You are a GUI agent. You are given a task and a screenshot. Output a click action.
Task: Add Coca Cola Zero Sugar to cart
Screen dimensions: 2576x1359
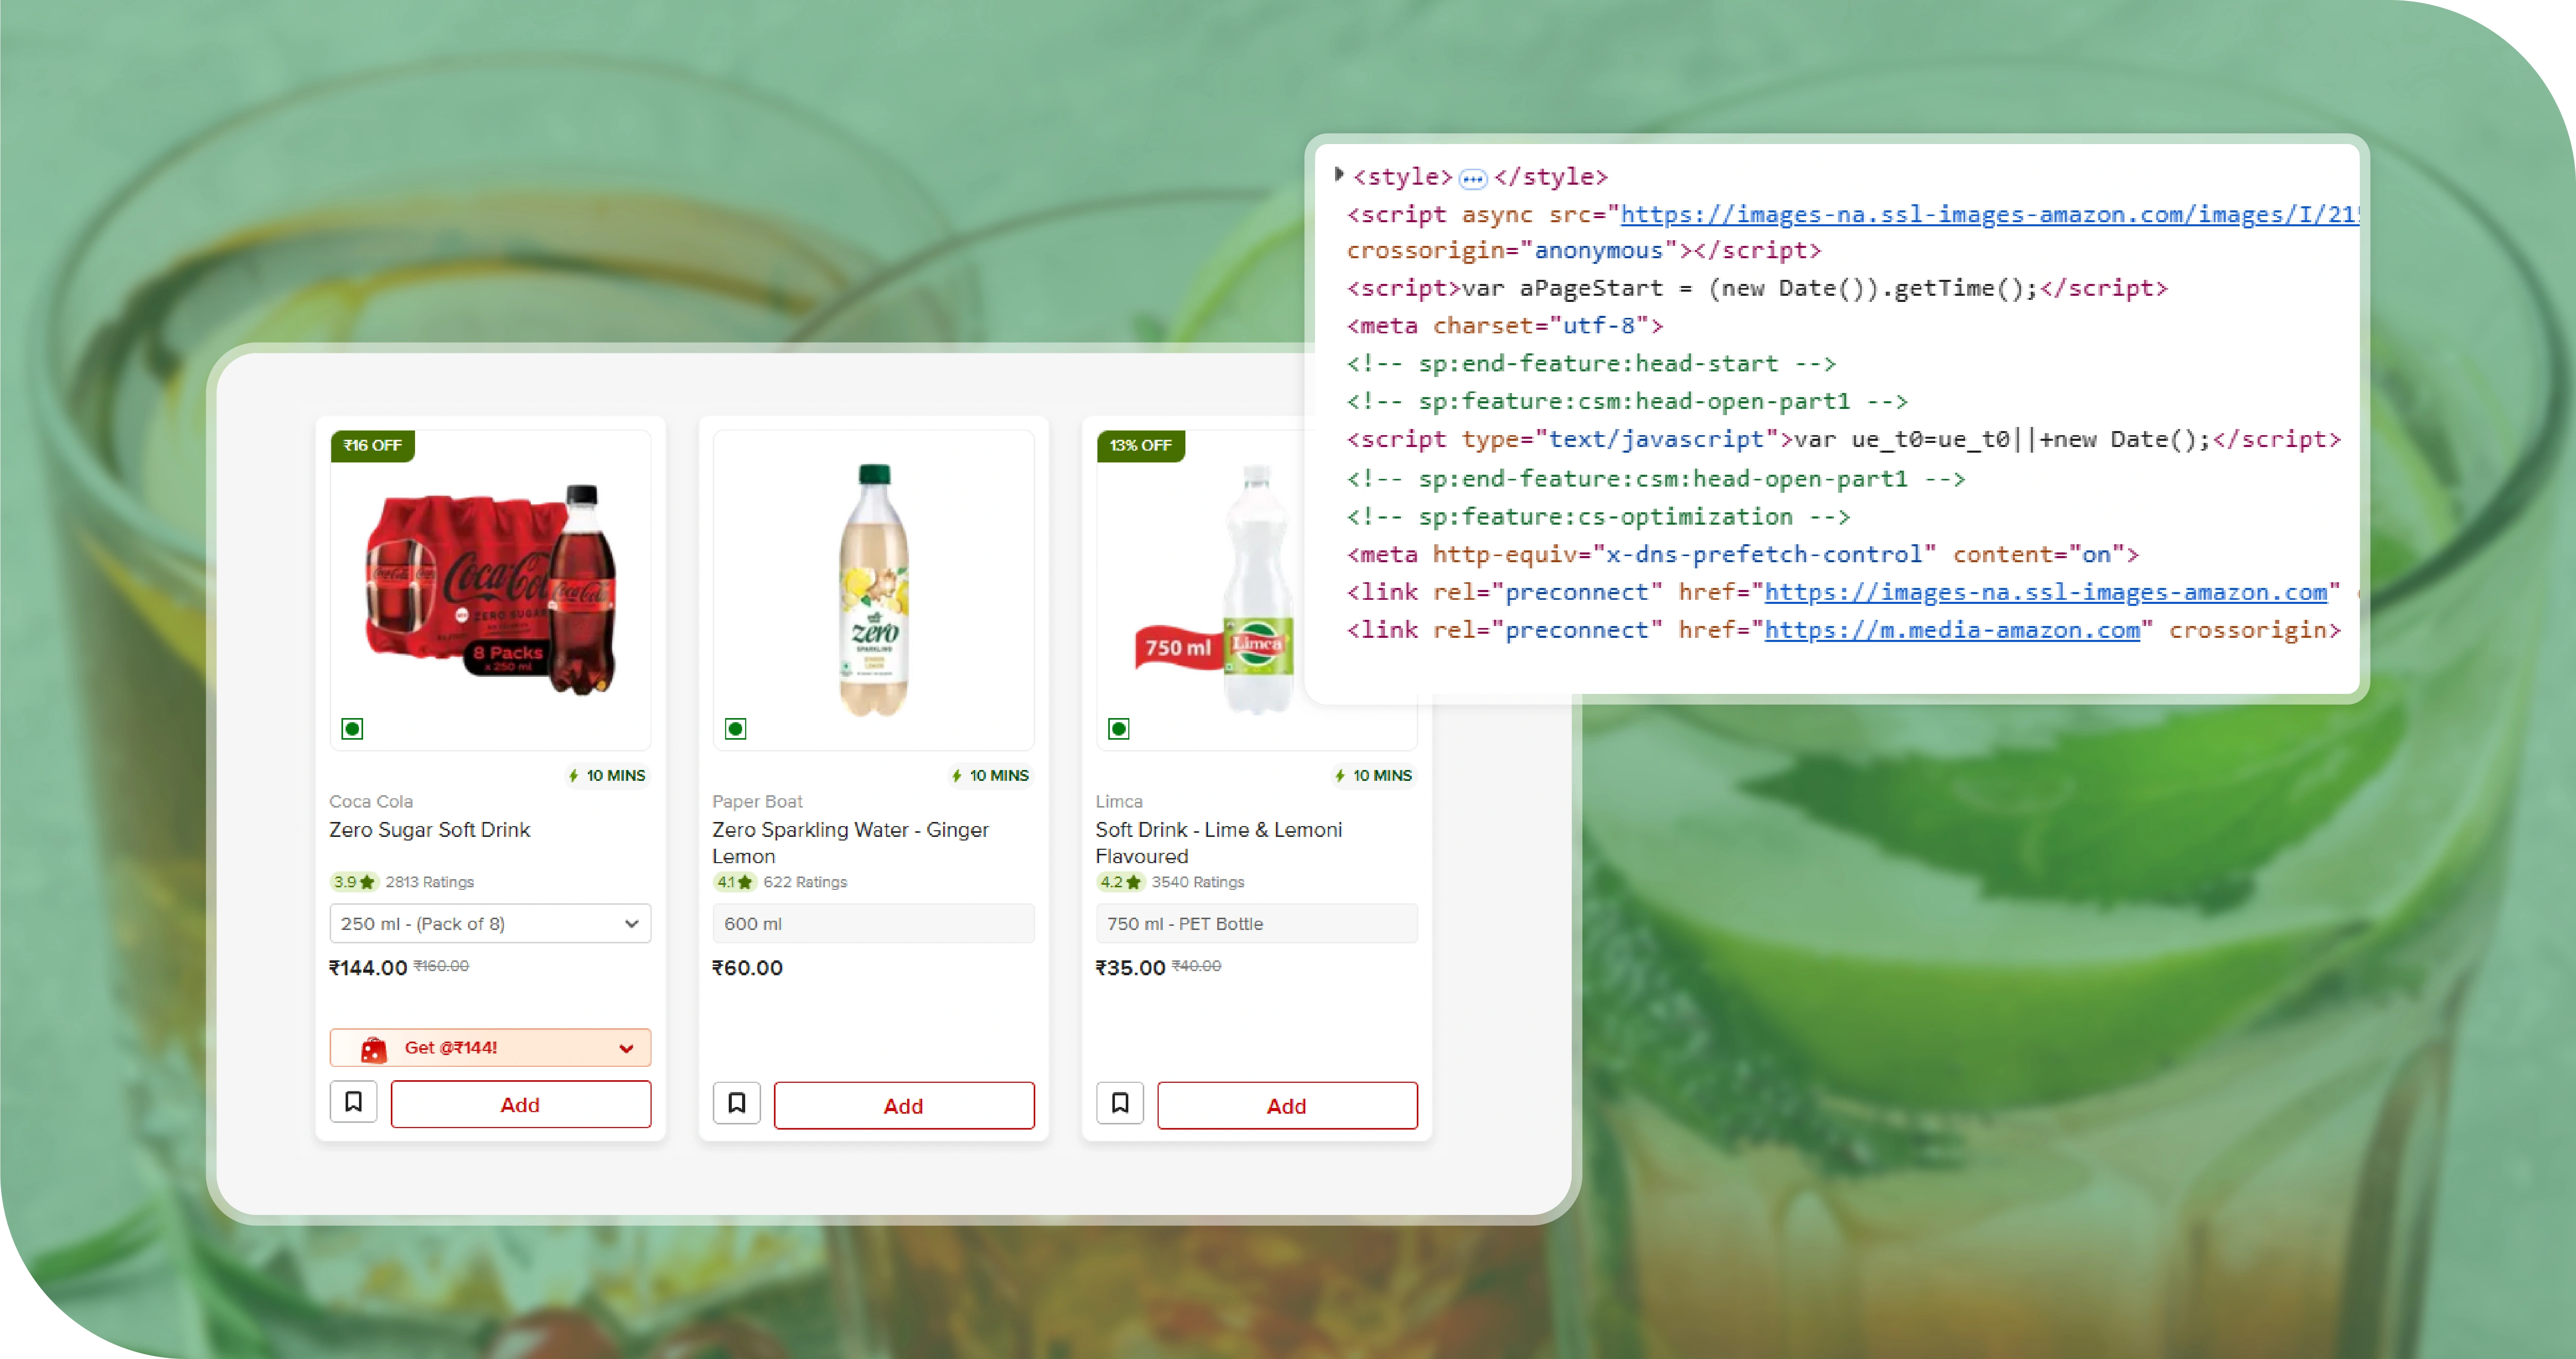click(520, 1105)
